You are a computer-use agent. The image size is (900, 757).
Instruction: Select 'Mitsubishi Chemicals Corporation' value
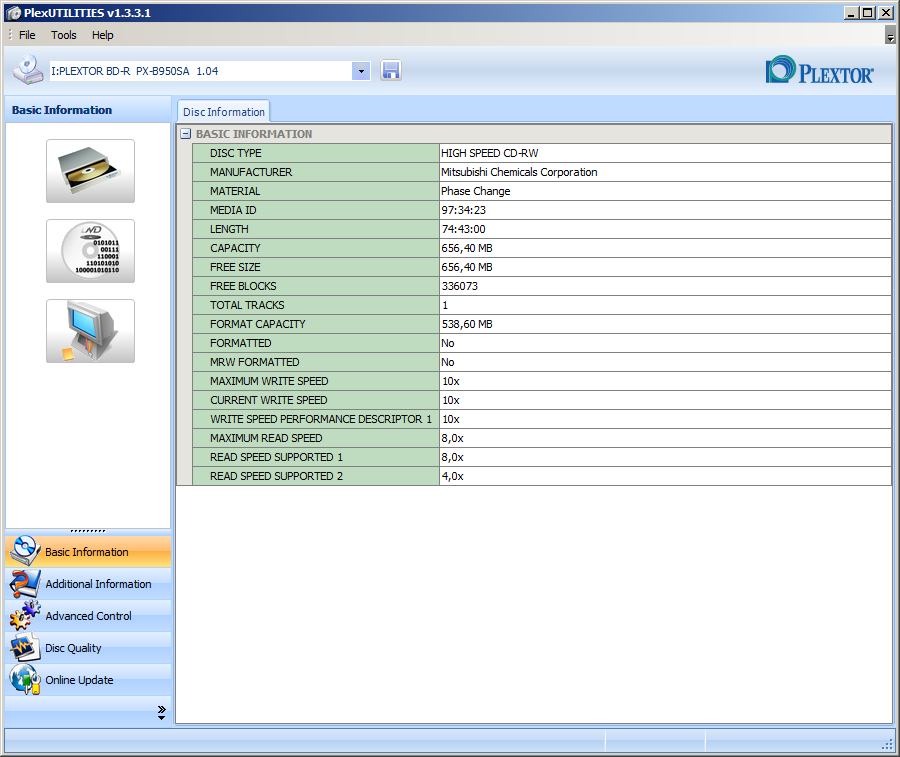(x=519, y=172)
